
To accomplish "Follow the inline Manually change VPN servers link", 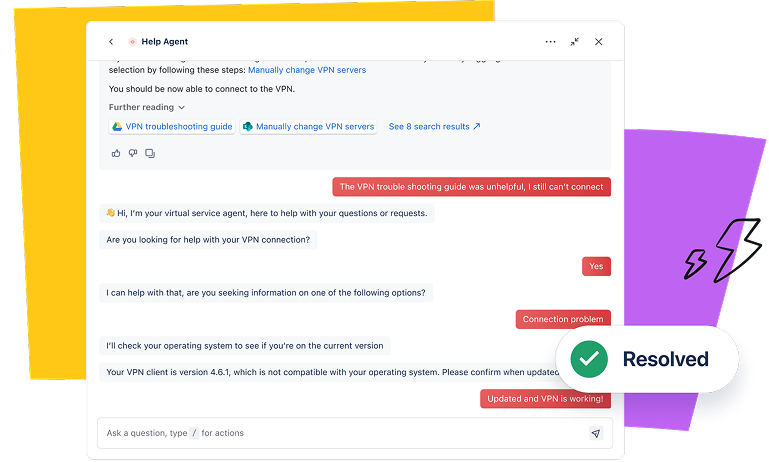I will tap(306, 70).
